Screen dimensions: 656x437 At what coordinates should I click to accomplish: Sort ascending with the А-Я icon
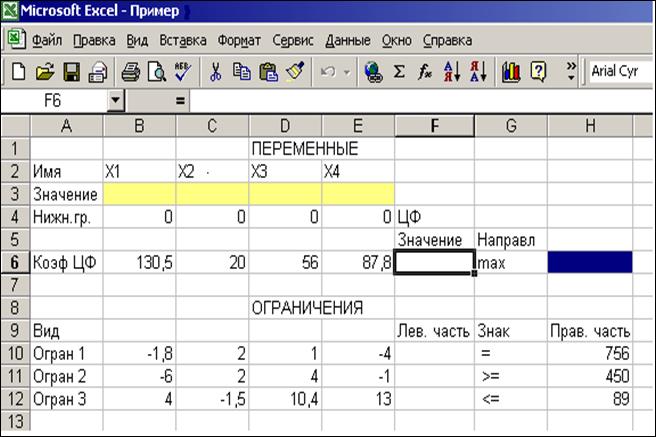tap(452, 72)
